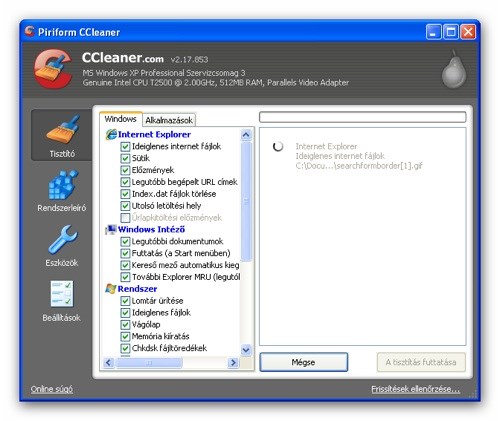Open the Rendszerleíró registry section
The width and height of the screenshot is (500, 421).
[x=62, y=191]
